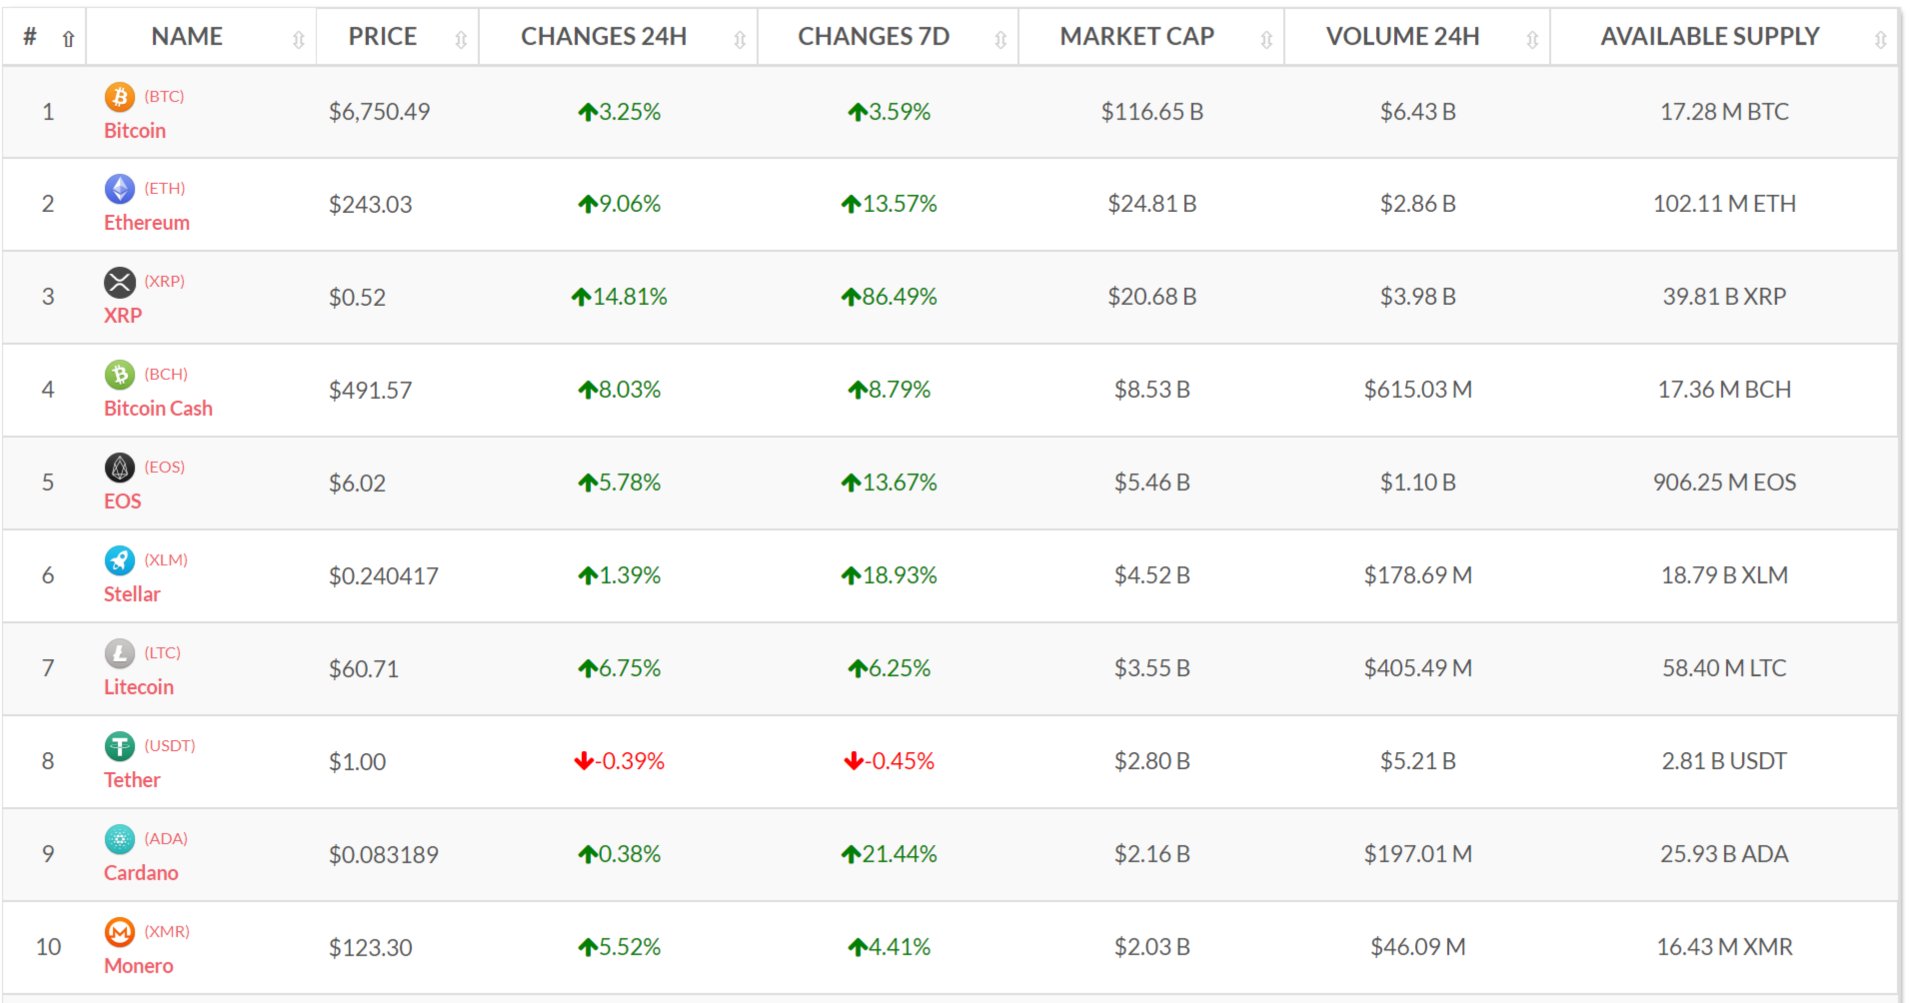Image resolution: width=1910 pixels, height=1003 pixels.
Task: Open the EOS coin name link
Action: (123, 502)
